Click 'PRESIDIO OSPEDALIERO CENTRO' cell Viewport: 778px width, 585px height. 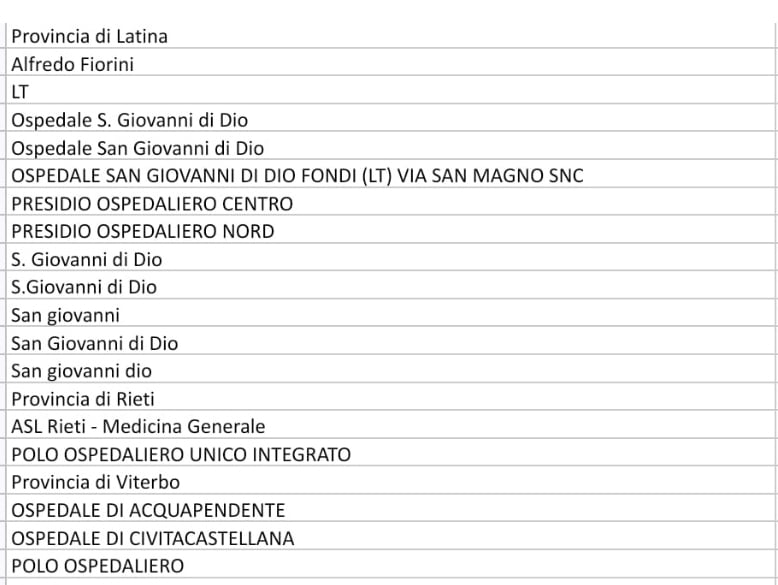[x=391, y=203]
